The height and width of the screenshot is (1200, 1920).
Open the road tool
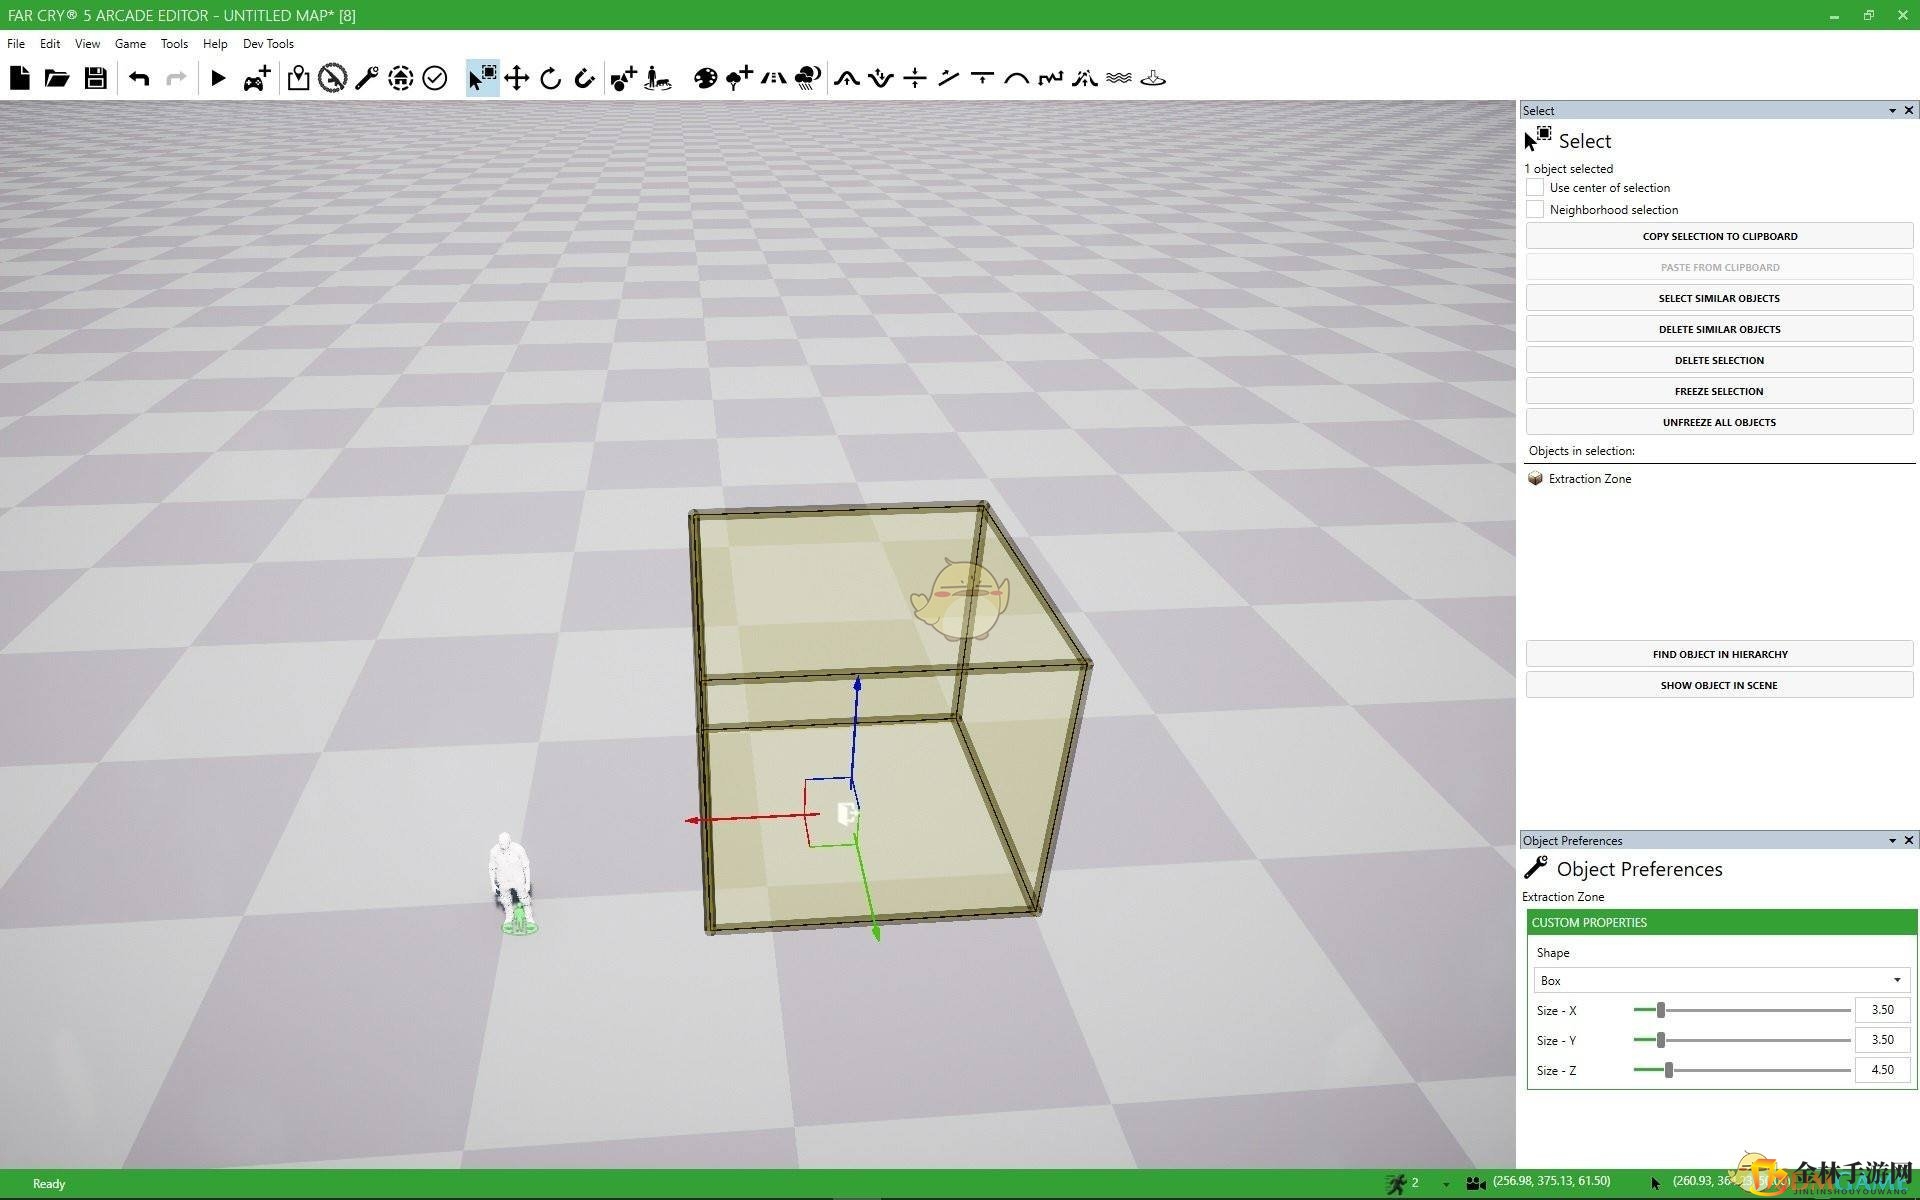pos(773,78)
